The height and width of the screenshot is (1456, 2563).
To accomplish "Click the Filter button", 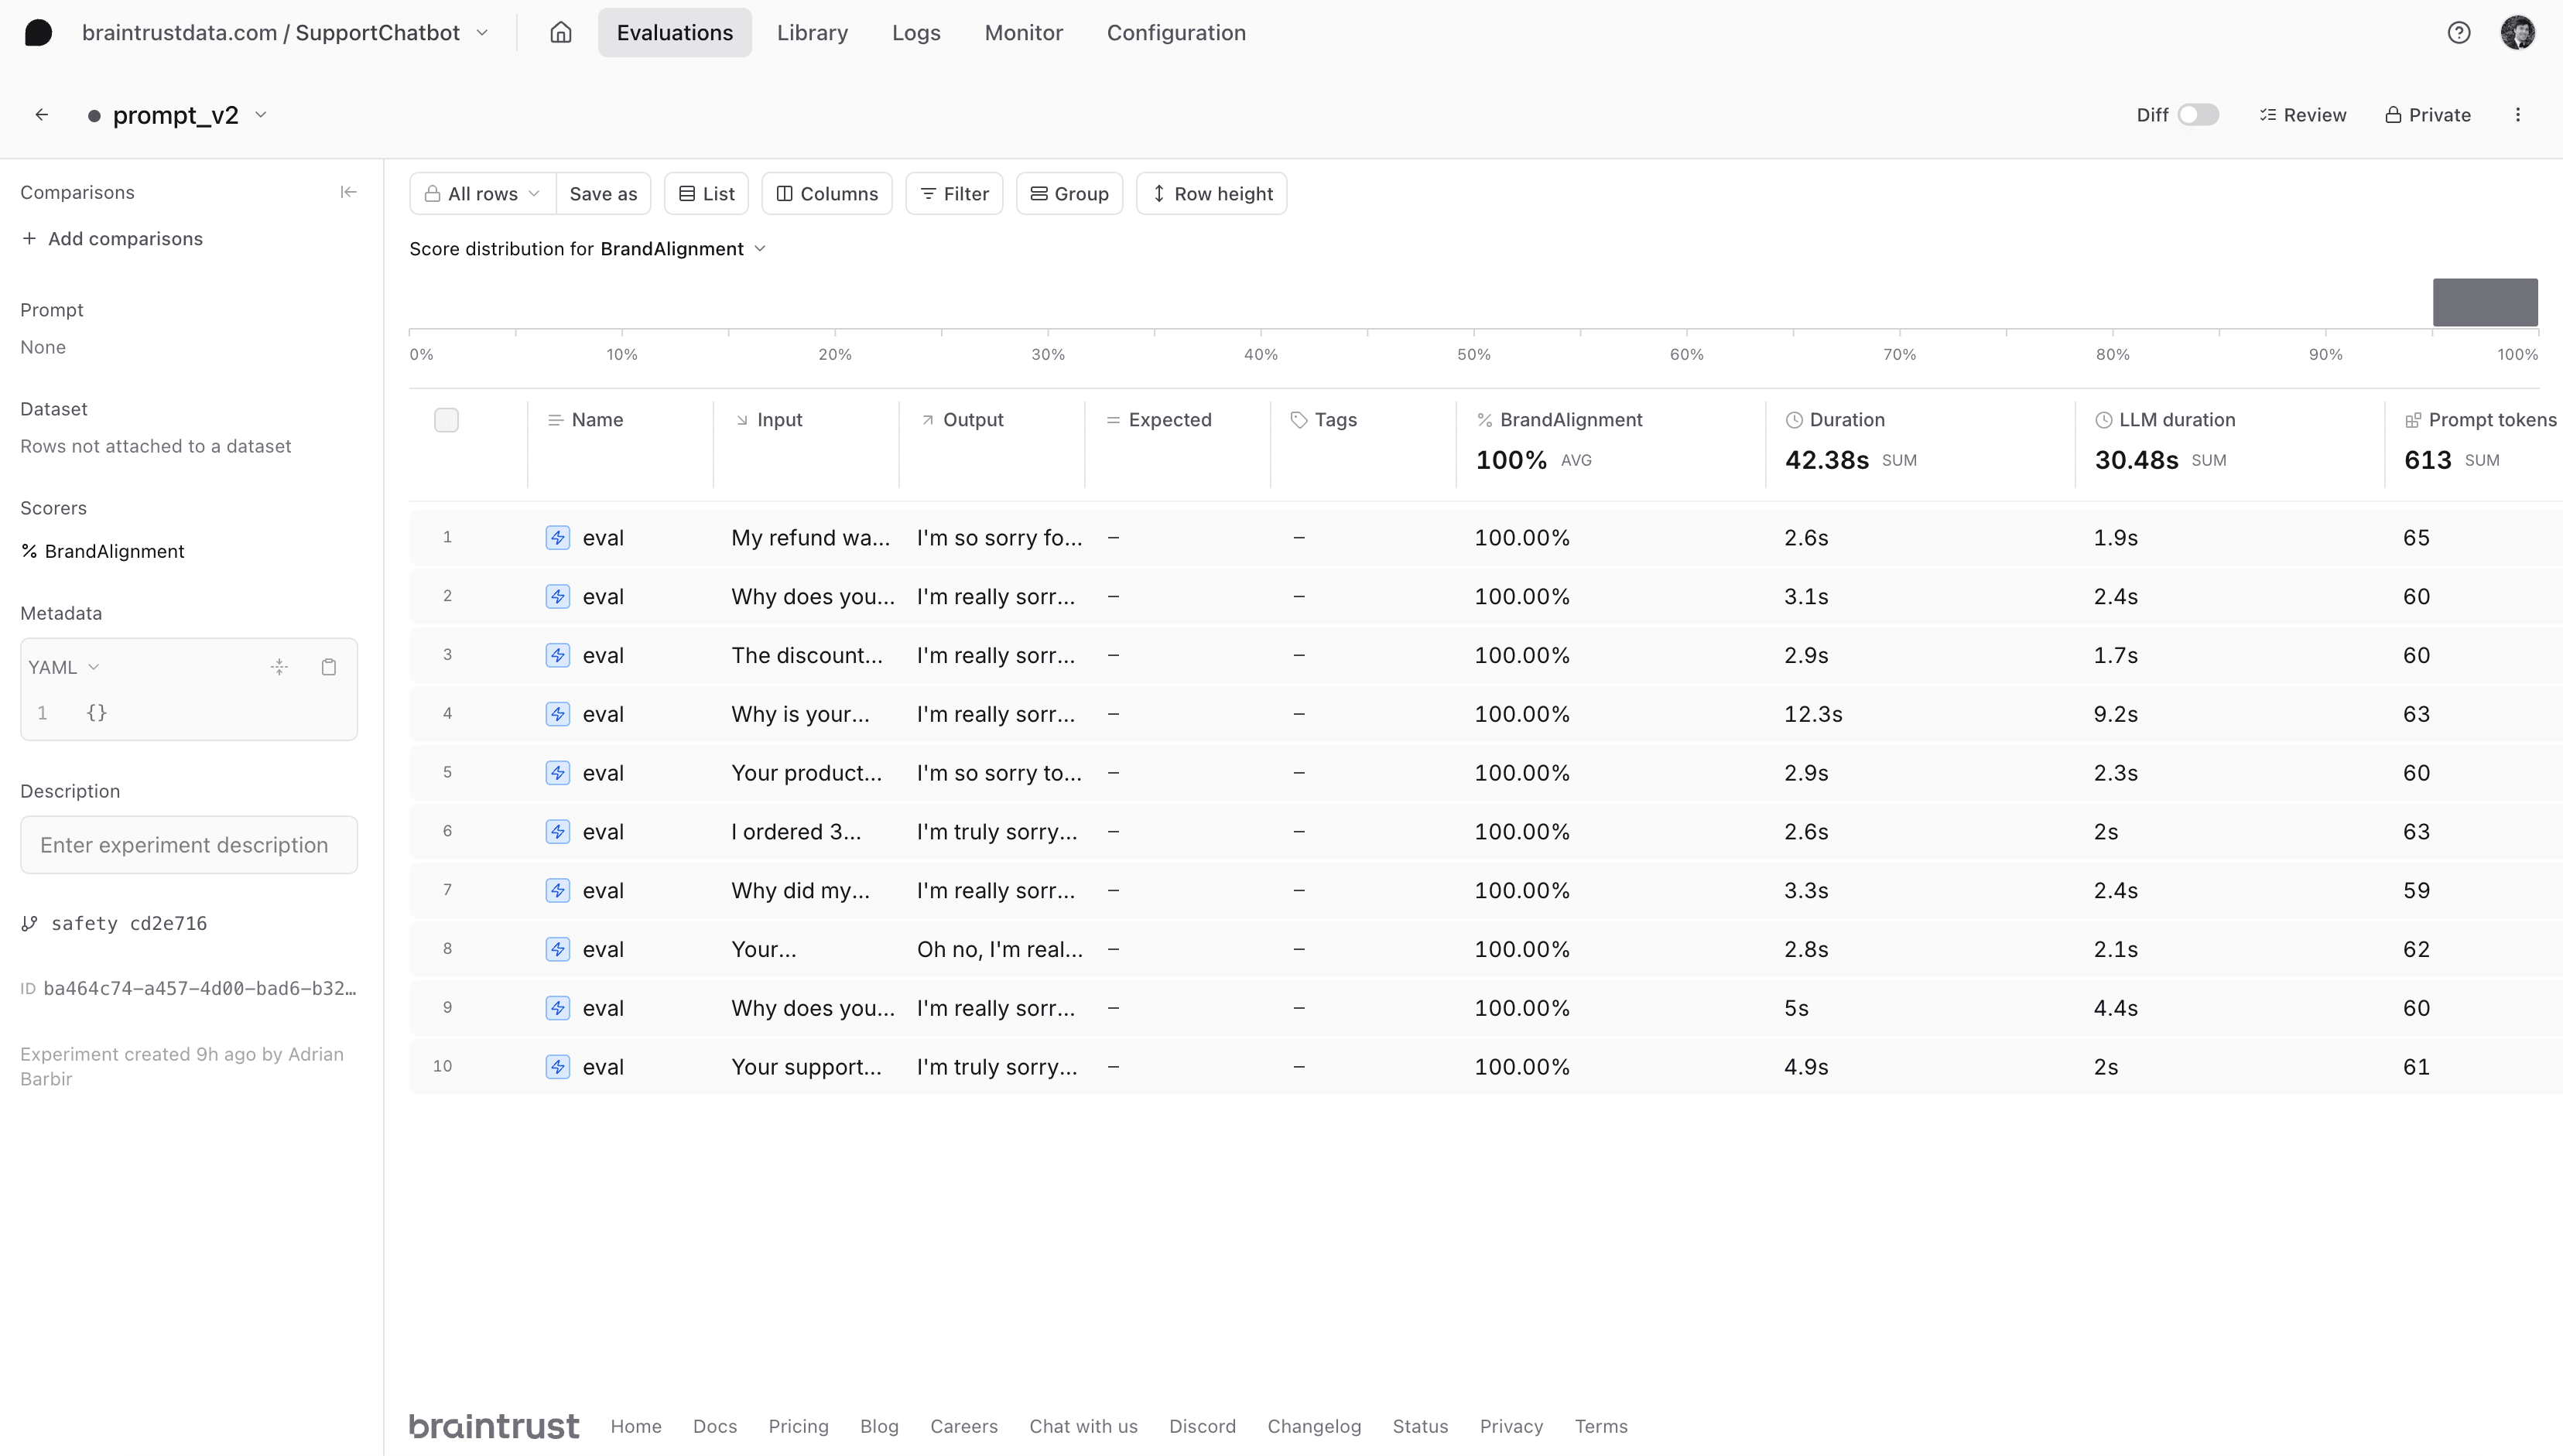I will coord(954,194).
